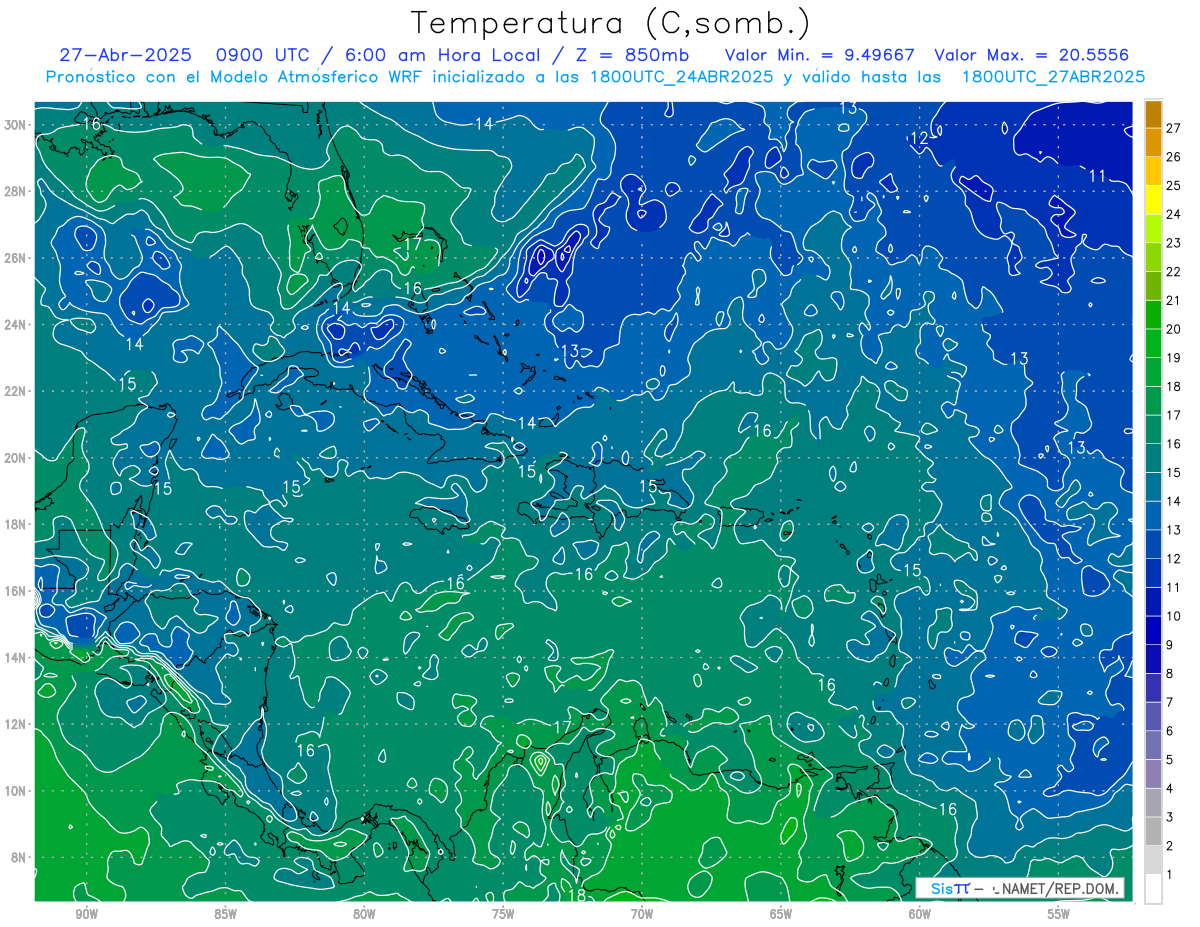The height and width of the screenshot is (927, 1200).
Task: Select the amber colorbar swatch between 25 and 26
Action: pos(1153,171)
